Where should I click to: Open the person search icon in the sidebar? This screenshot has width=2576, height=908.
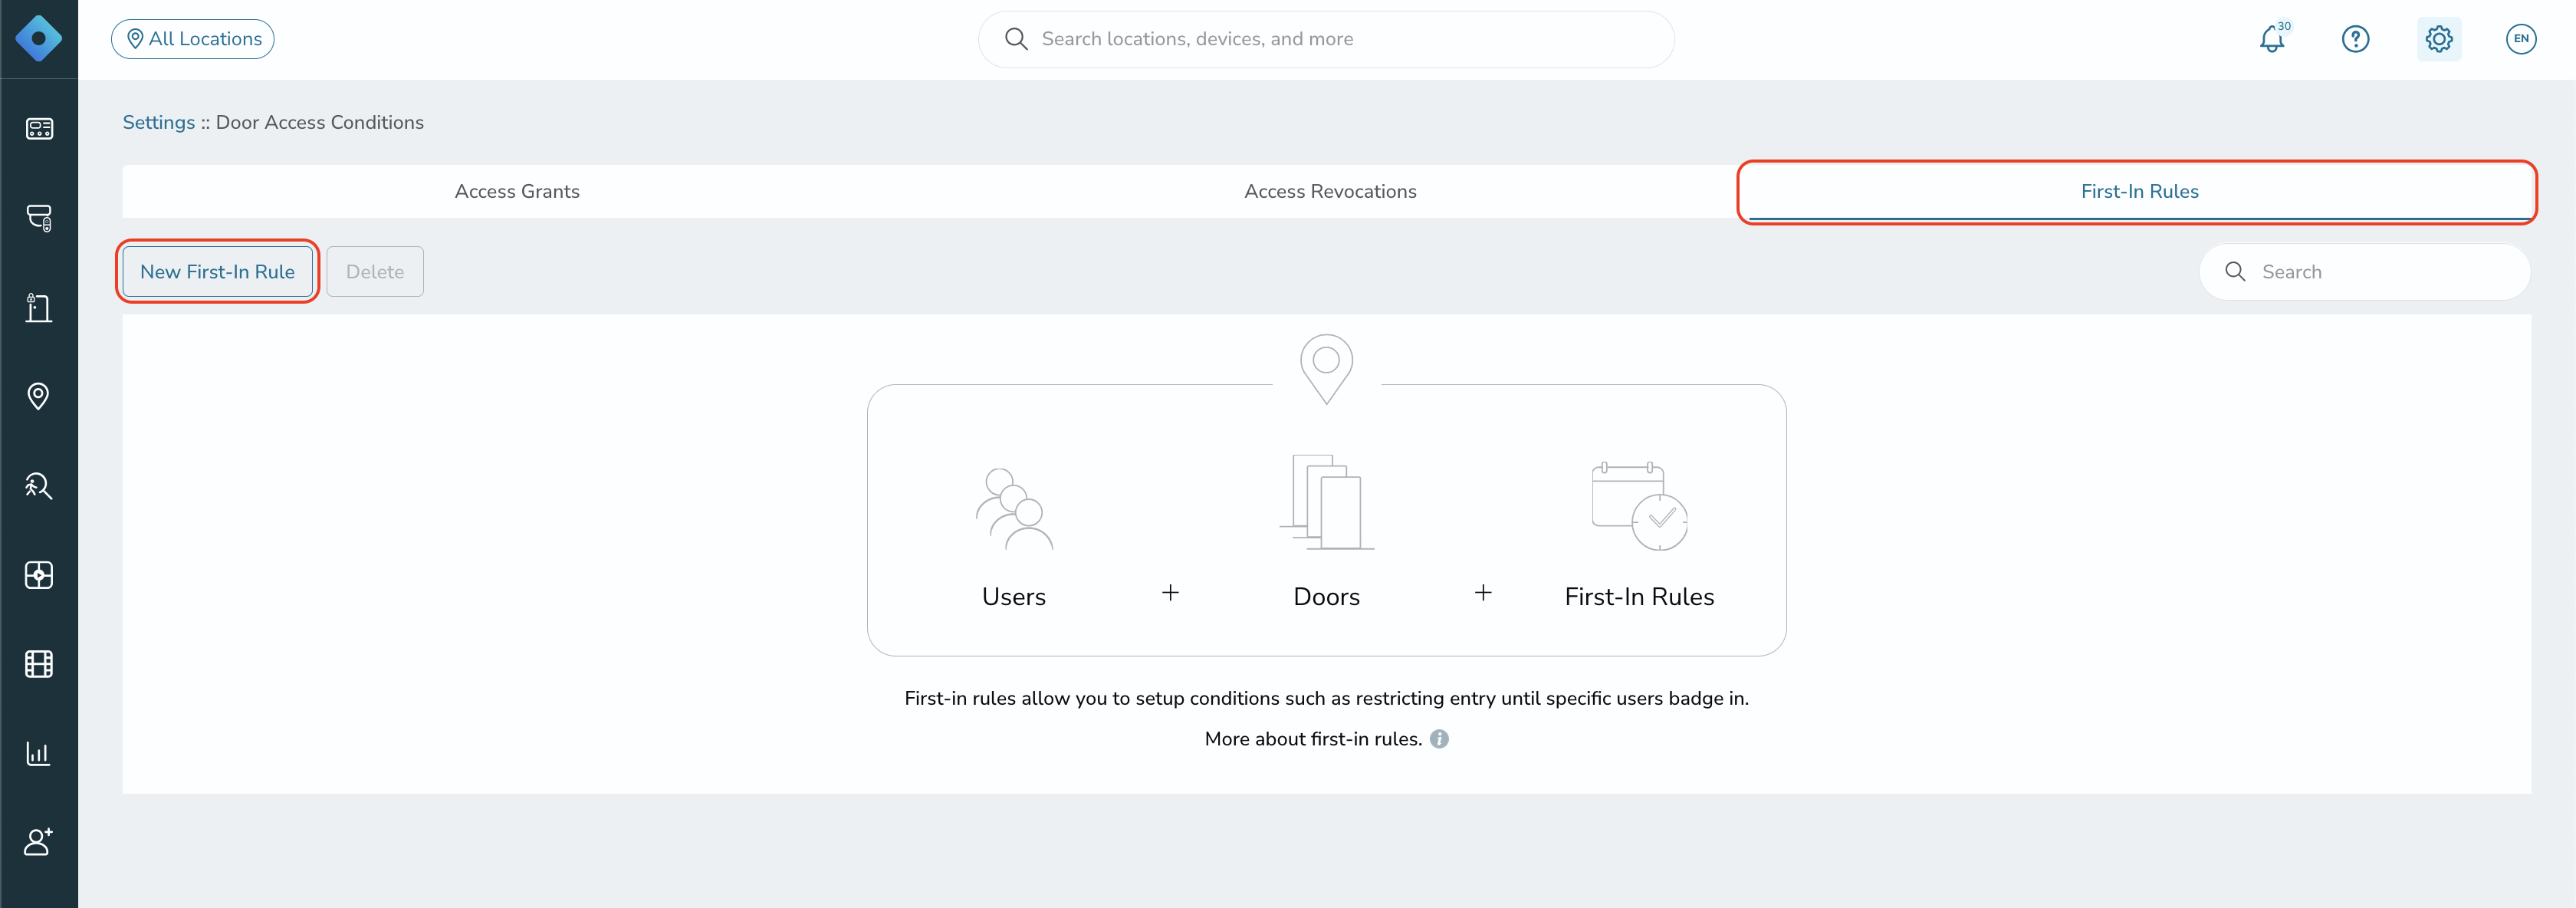tap(39, 485)
